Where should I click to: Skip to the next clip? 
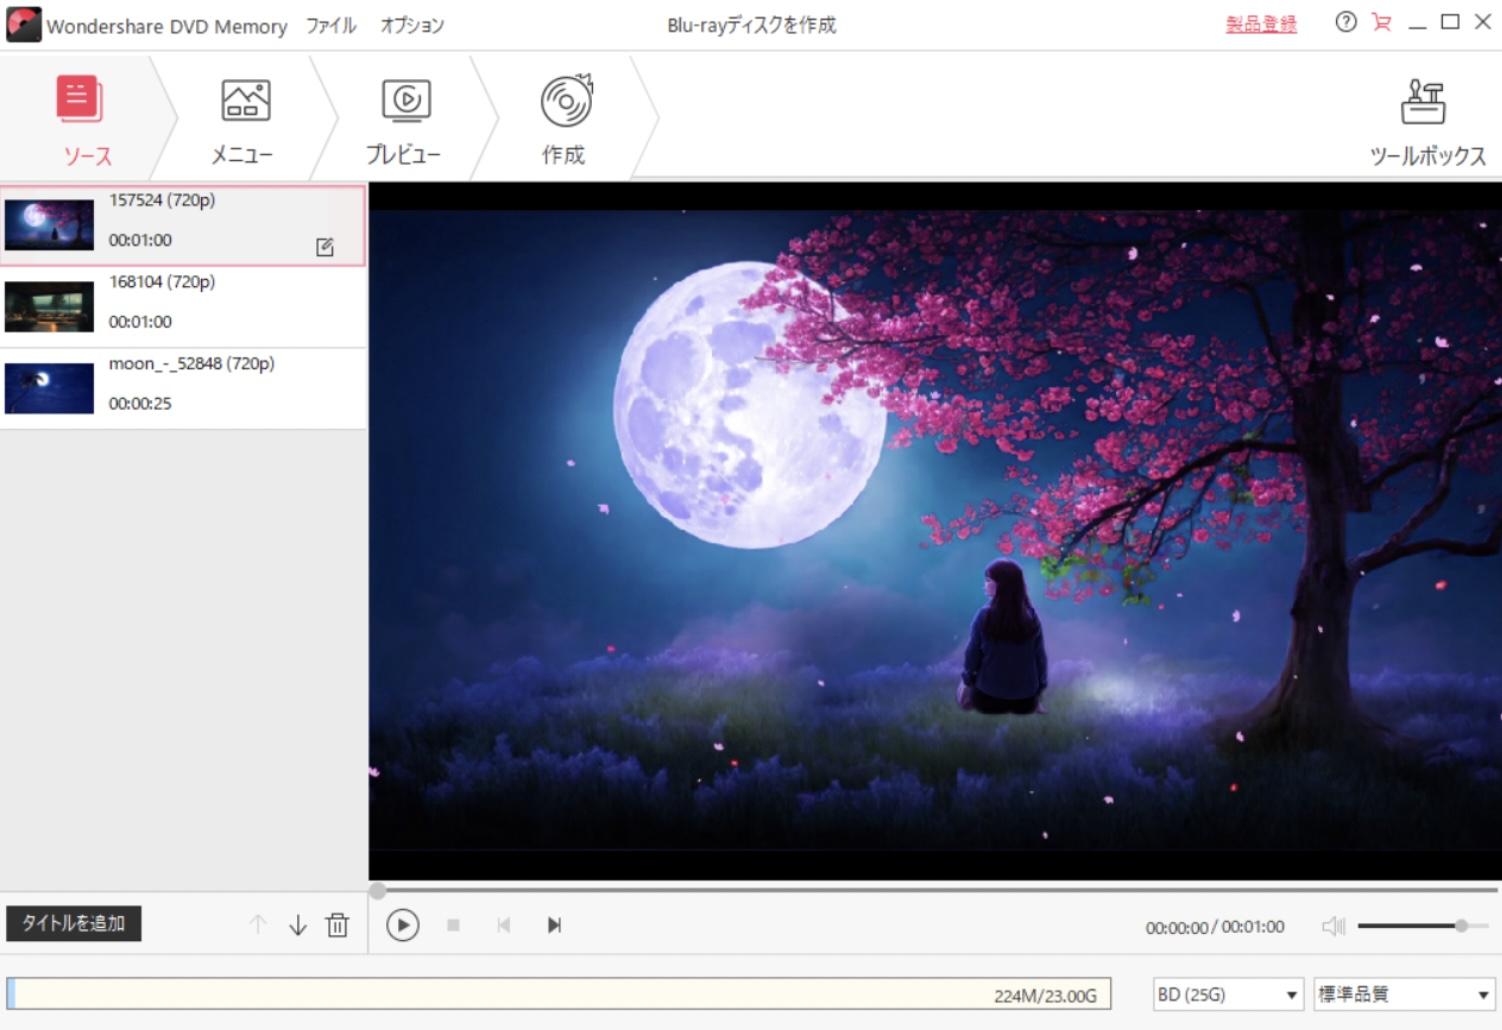(x=554, y=925)
